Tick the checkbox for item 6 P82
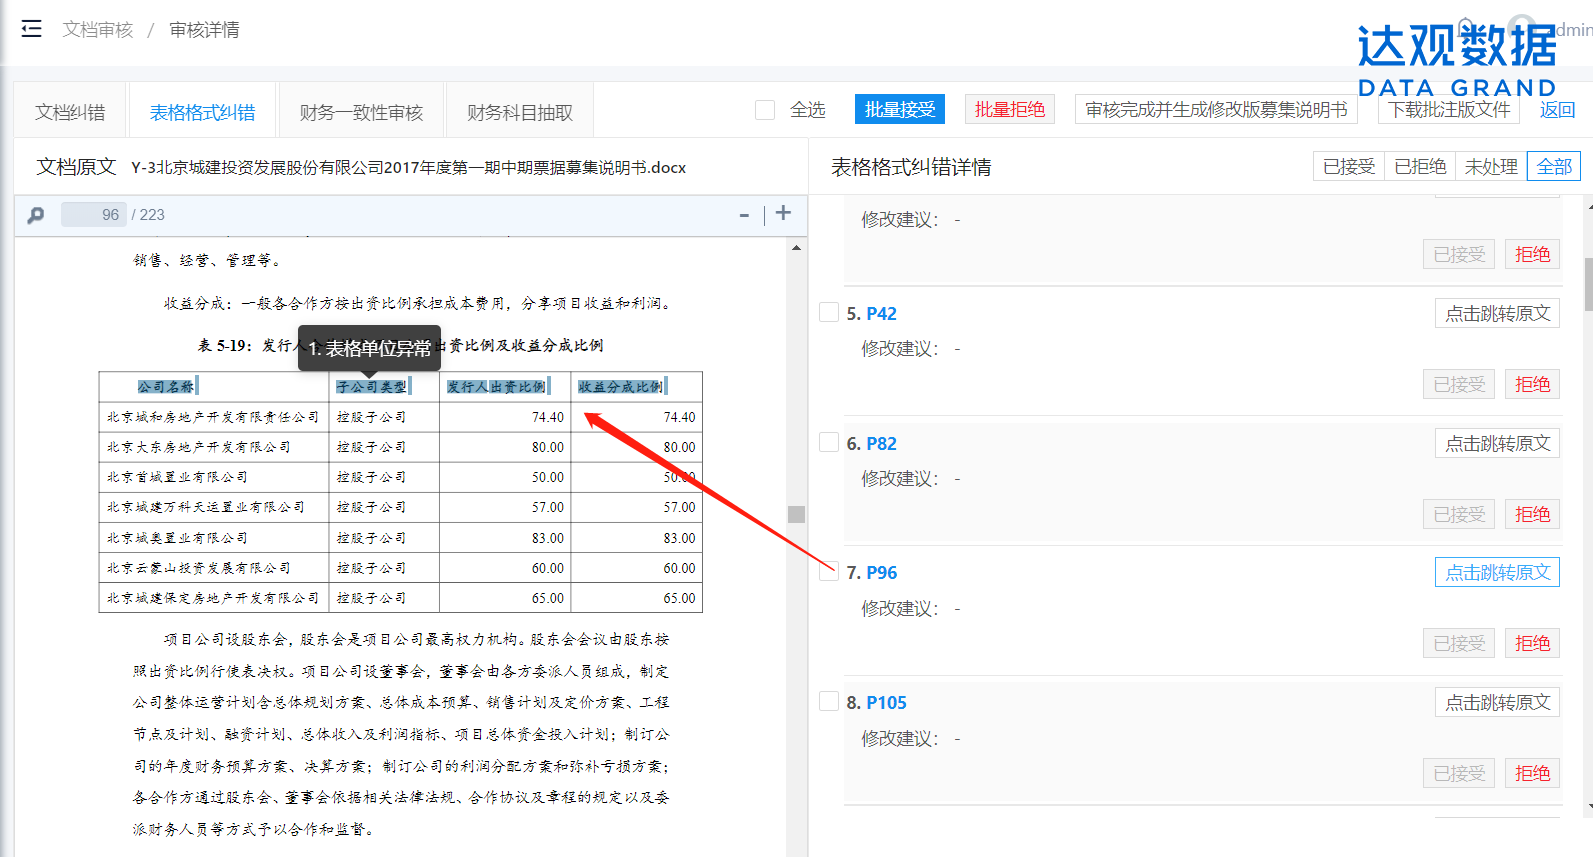This screenshot has height=857, width=1593. (x=829, y=442)
